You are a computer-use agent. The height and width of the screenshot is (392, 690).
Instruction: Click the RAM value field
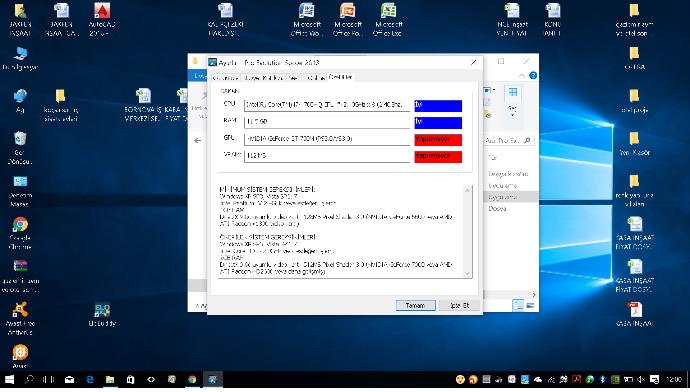pyautogui.click(x=327, y=122)
